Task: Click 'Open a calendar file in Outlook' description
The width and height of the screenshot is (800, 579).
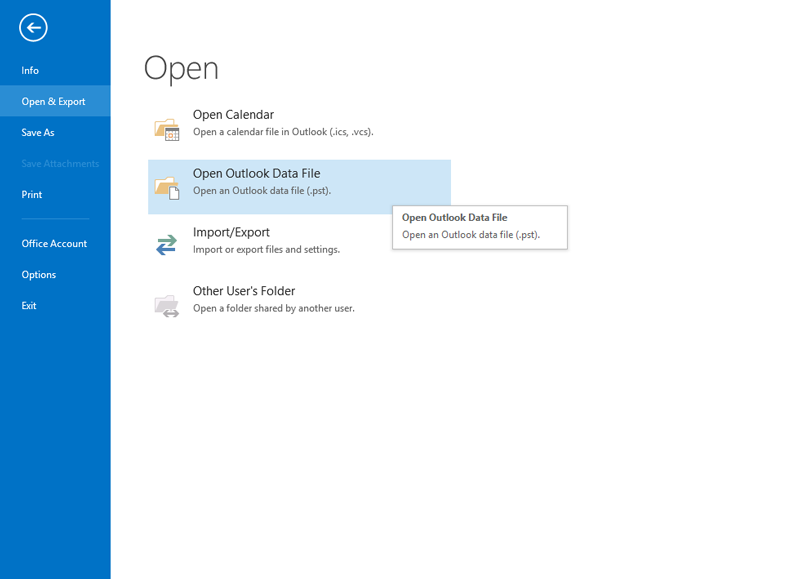Action: click(x=283, y=132)
